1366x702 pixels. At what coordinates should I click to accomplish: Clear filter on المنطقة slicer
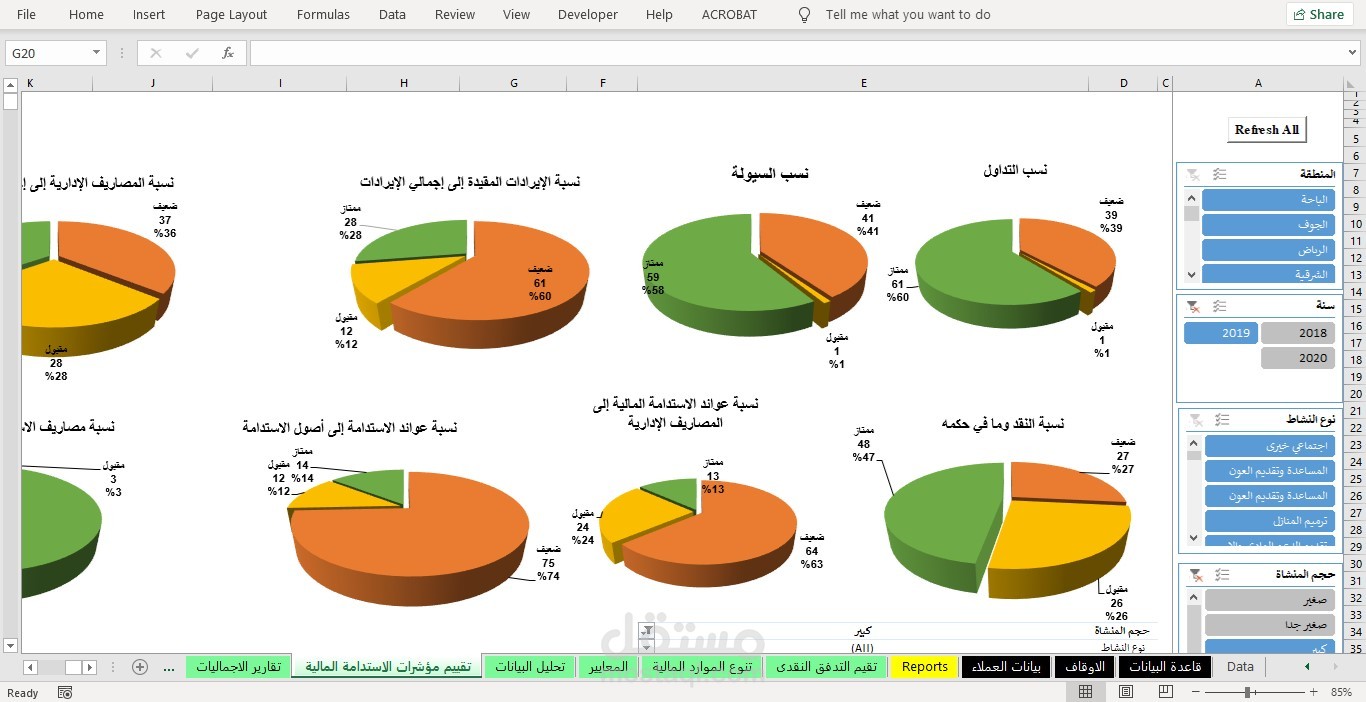tap(1193, 174)
